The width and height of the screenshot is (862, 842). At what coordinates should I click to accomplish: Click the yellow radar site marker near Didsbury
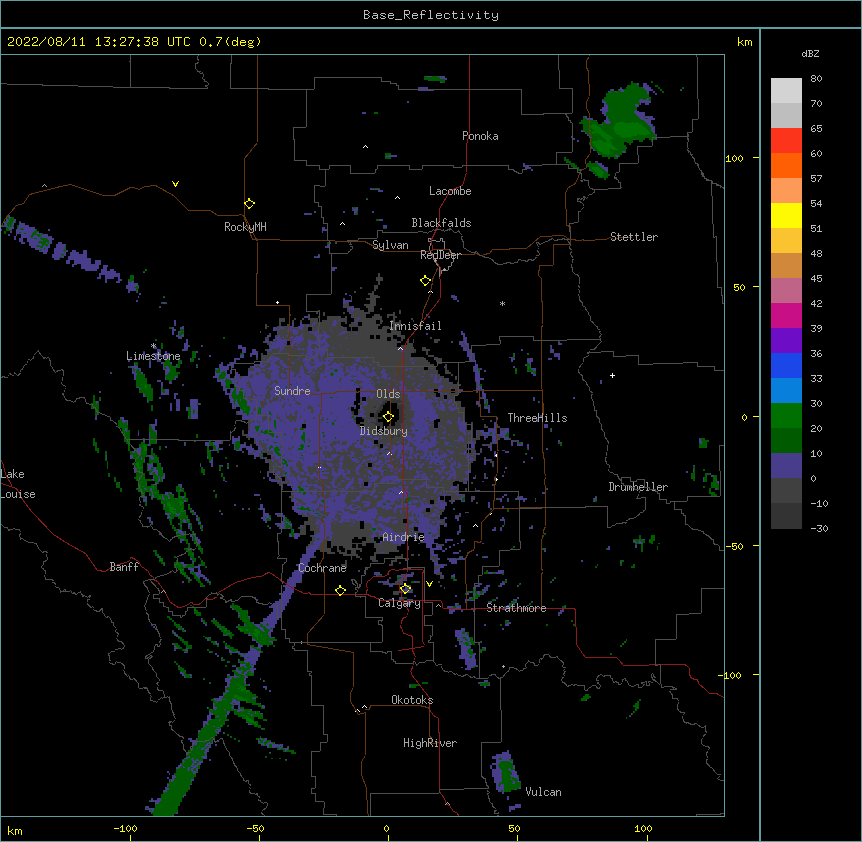coord(388,416)
